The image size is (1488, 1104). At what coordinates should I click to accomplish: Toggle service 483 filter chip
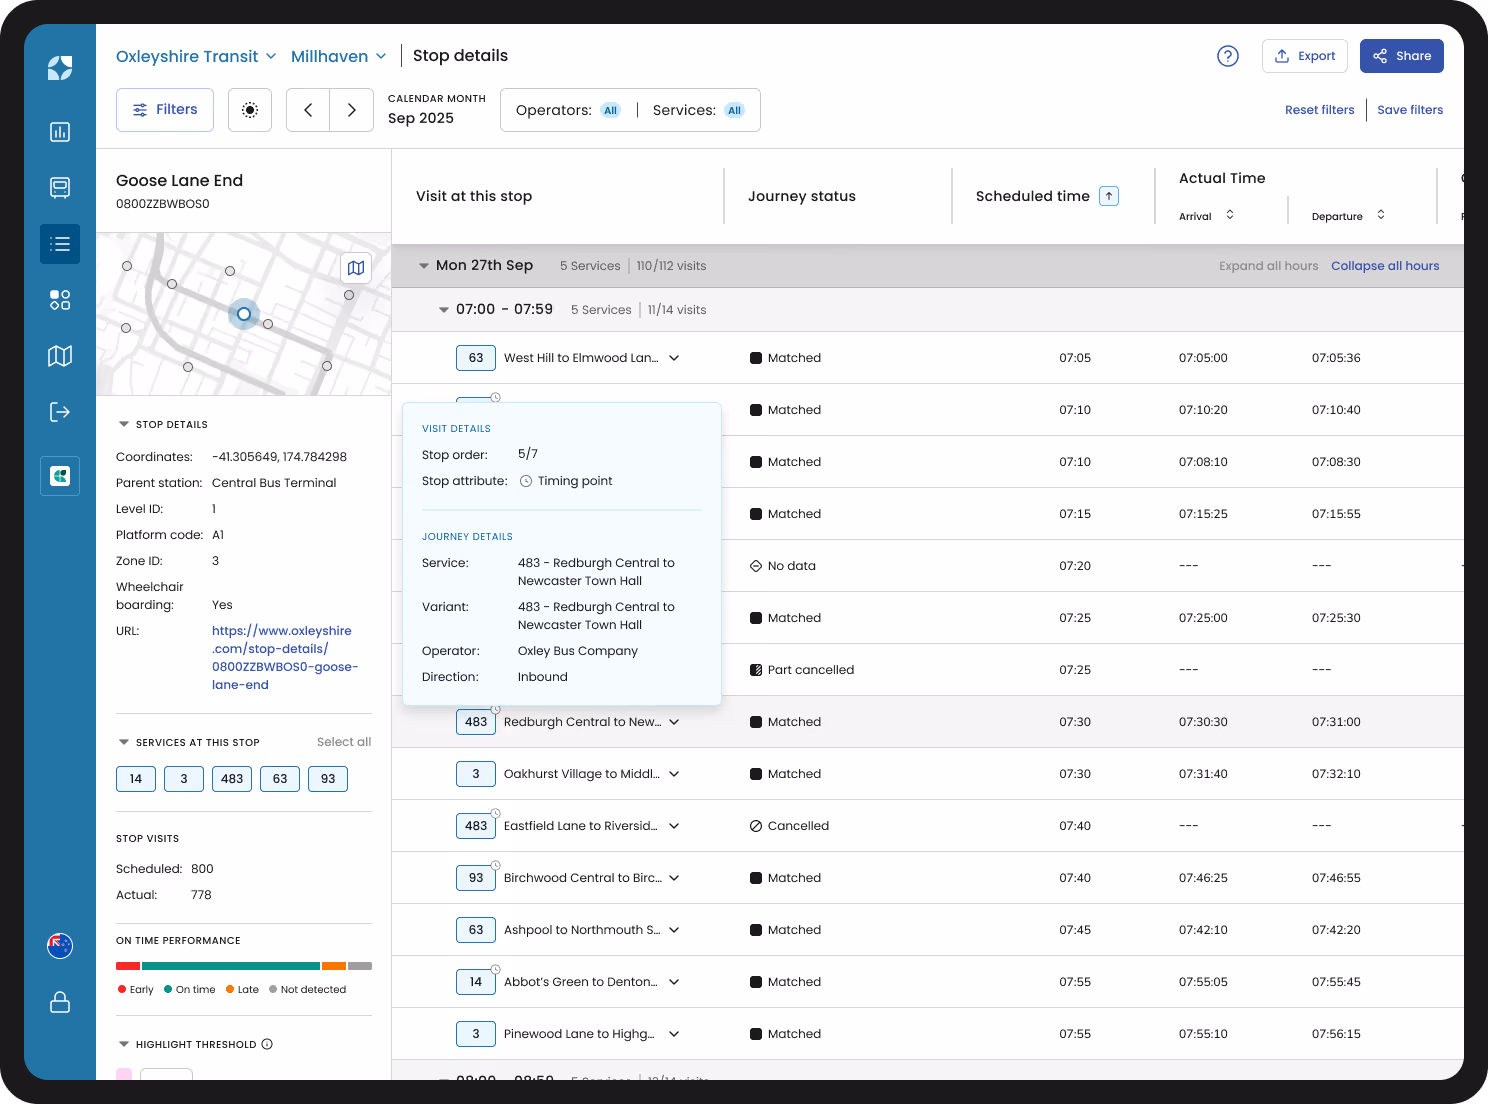pos(232,779)
